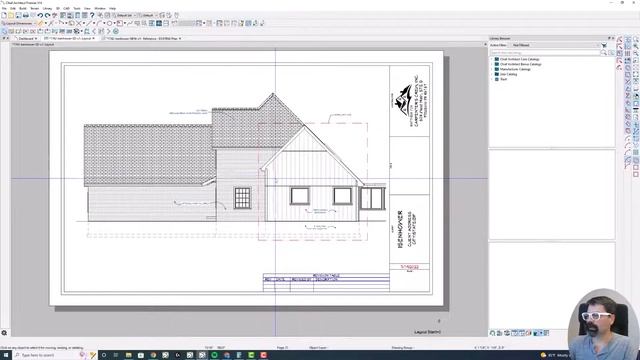Redo the last undone action
The height and width of the screenshot is (360, 640).
coord(47,16)
